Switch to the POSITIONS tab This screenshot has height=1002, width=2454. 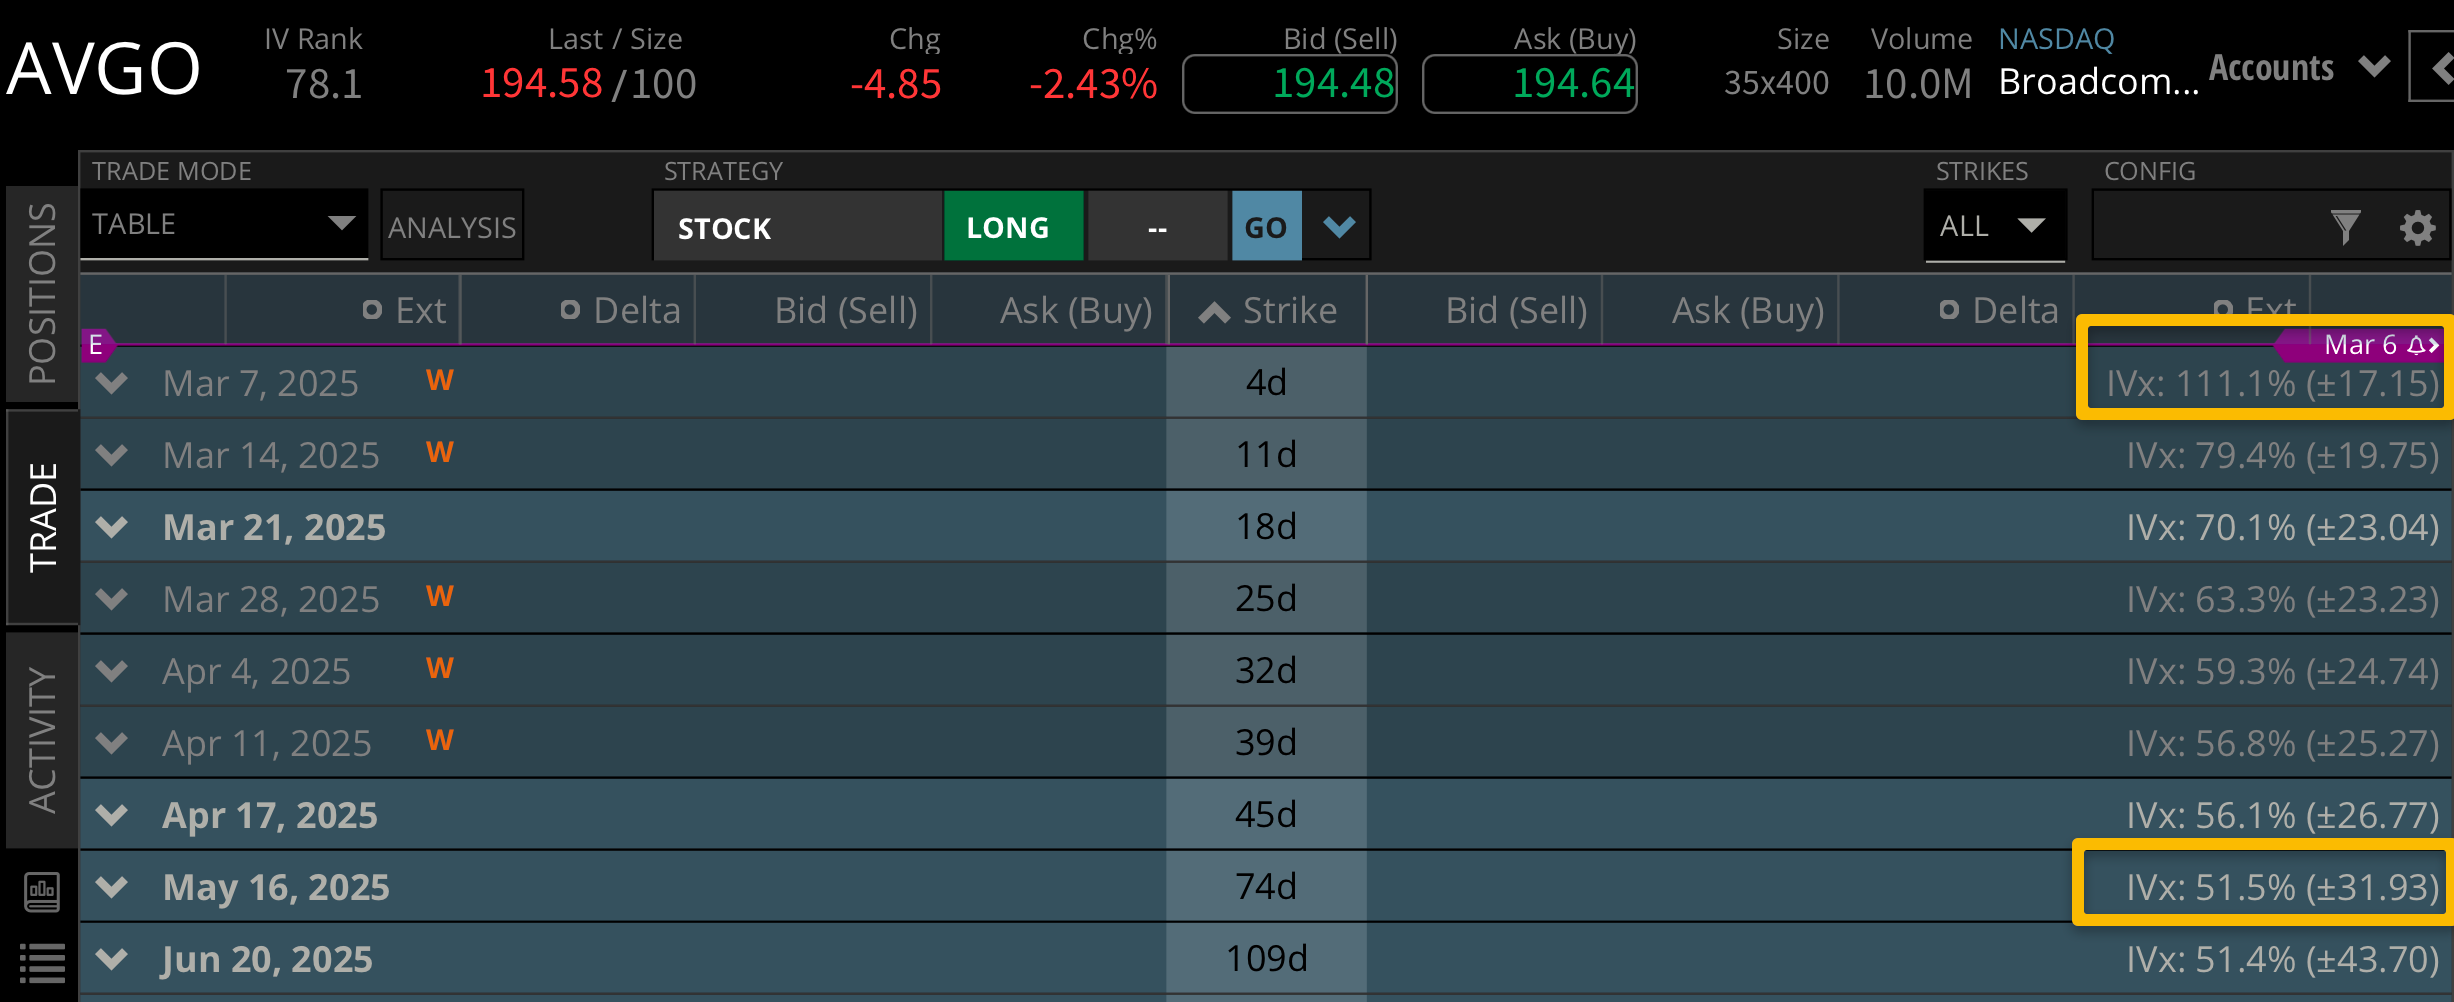pos(42,294)
